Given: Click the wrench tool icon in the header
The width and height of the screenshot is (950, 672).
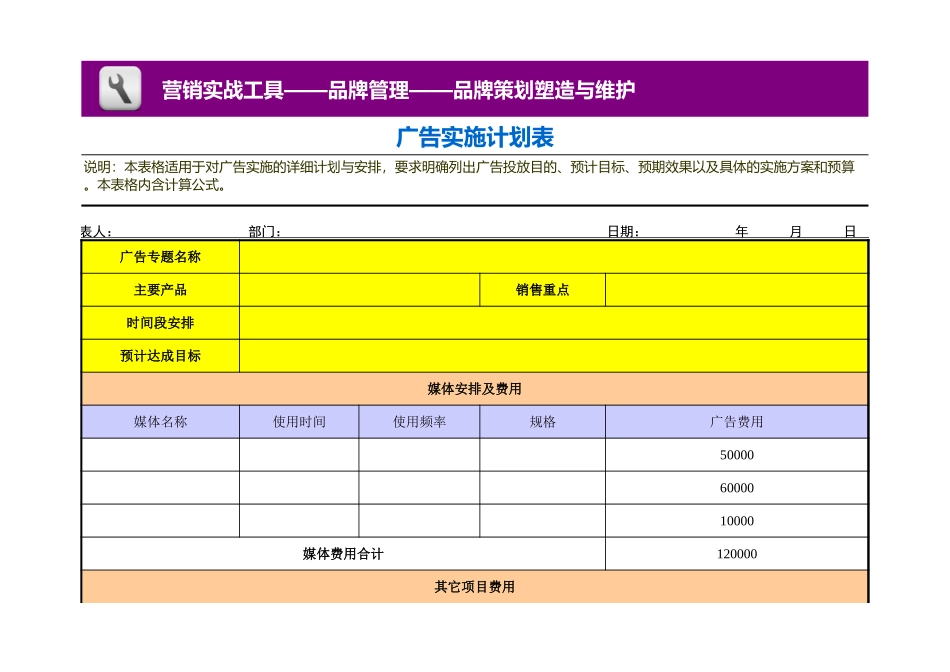Looking at the screenshot, I should pos(119,88).
